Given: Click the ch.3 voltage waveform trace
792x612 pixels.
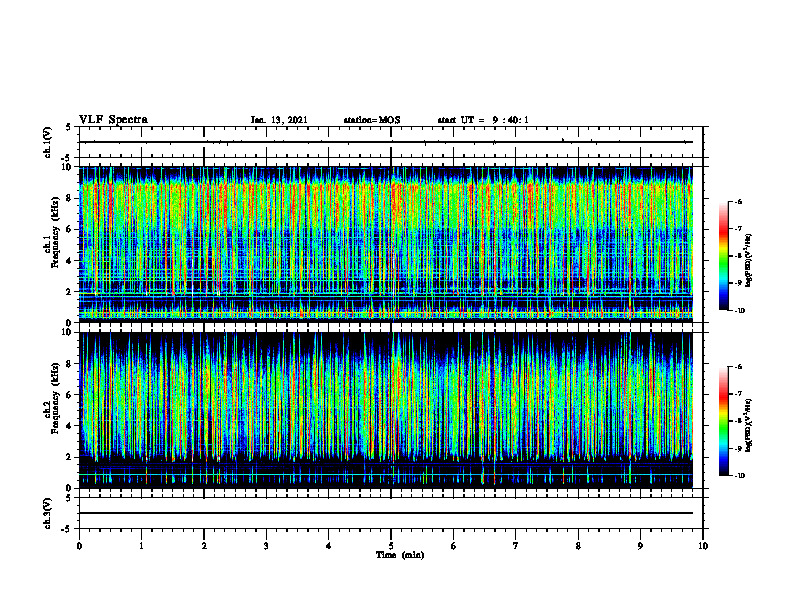Looking at the screenshot, I should [386, 513].
